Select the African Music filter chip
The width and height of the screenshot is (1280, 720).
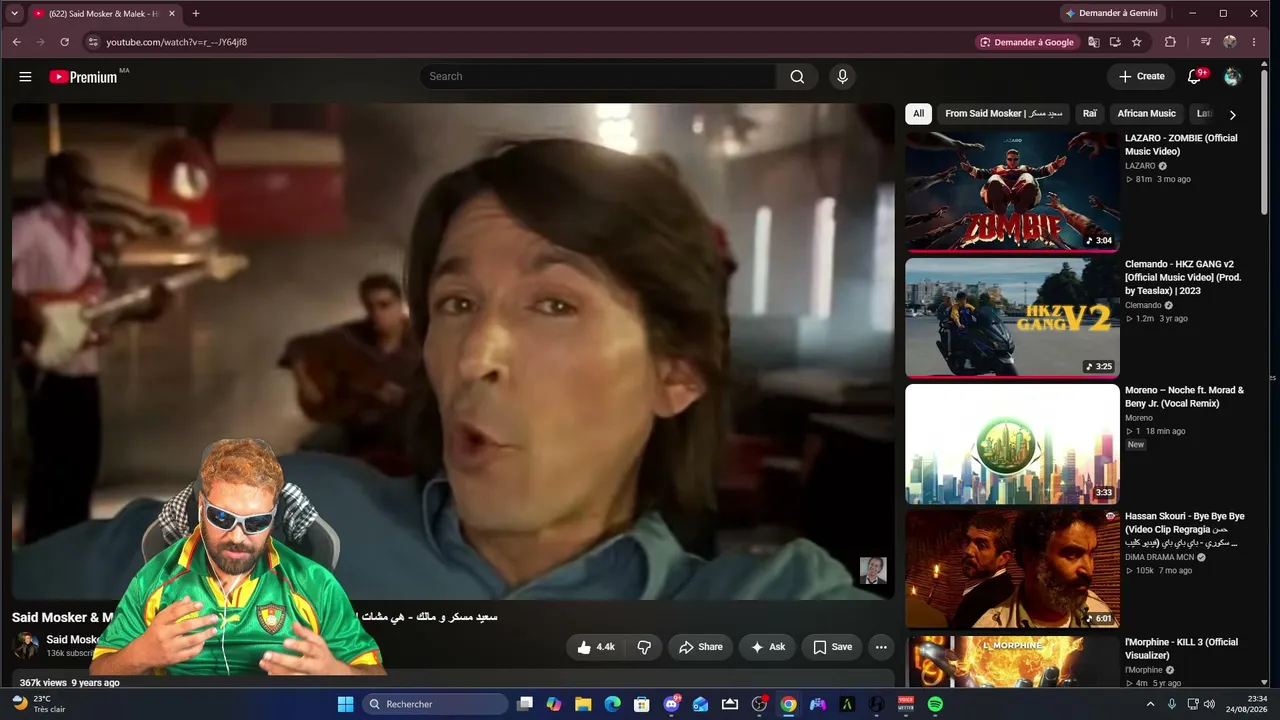pos(1146,114)
